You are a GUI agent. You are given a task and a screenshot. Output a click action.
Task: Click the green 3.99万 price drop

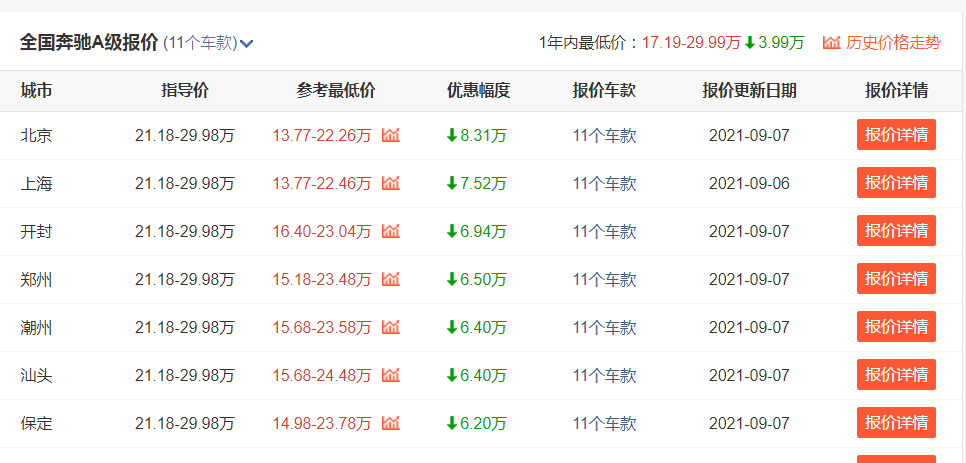click(x=781, y=43)
